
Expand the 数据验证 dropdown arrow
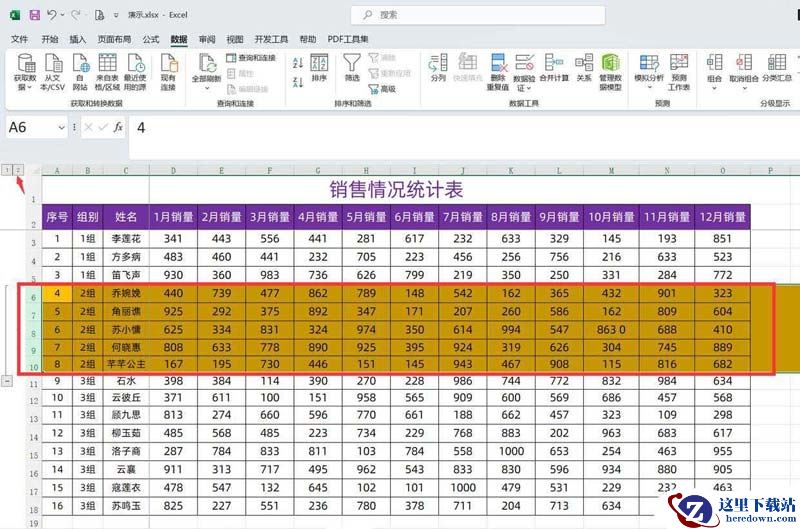pyautogui.click(x=529, y=88)
